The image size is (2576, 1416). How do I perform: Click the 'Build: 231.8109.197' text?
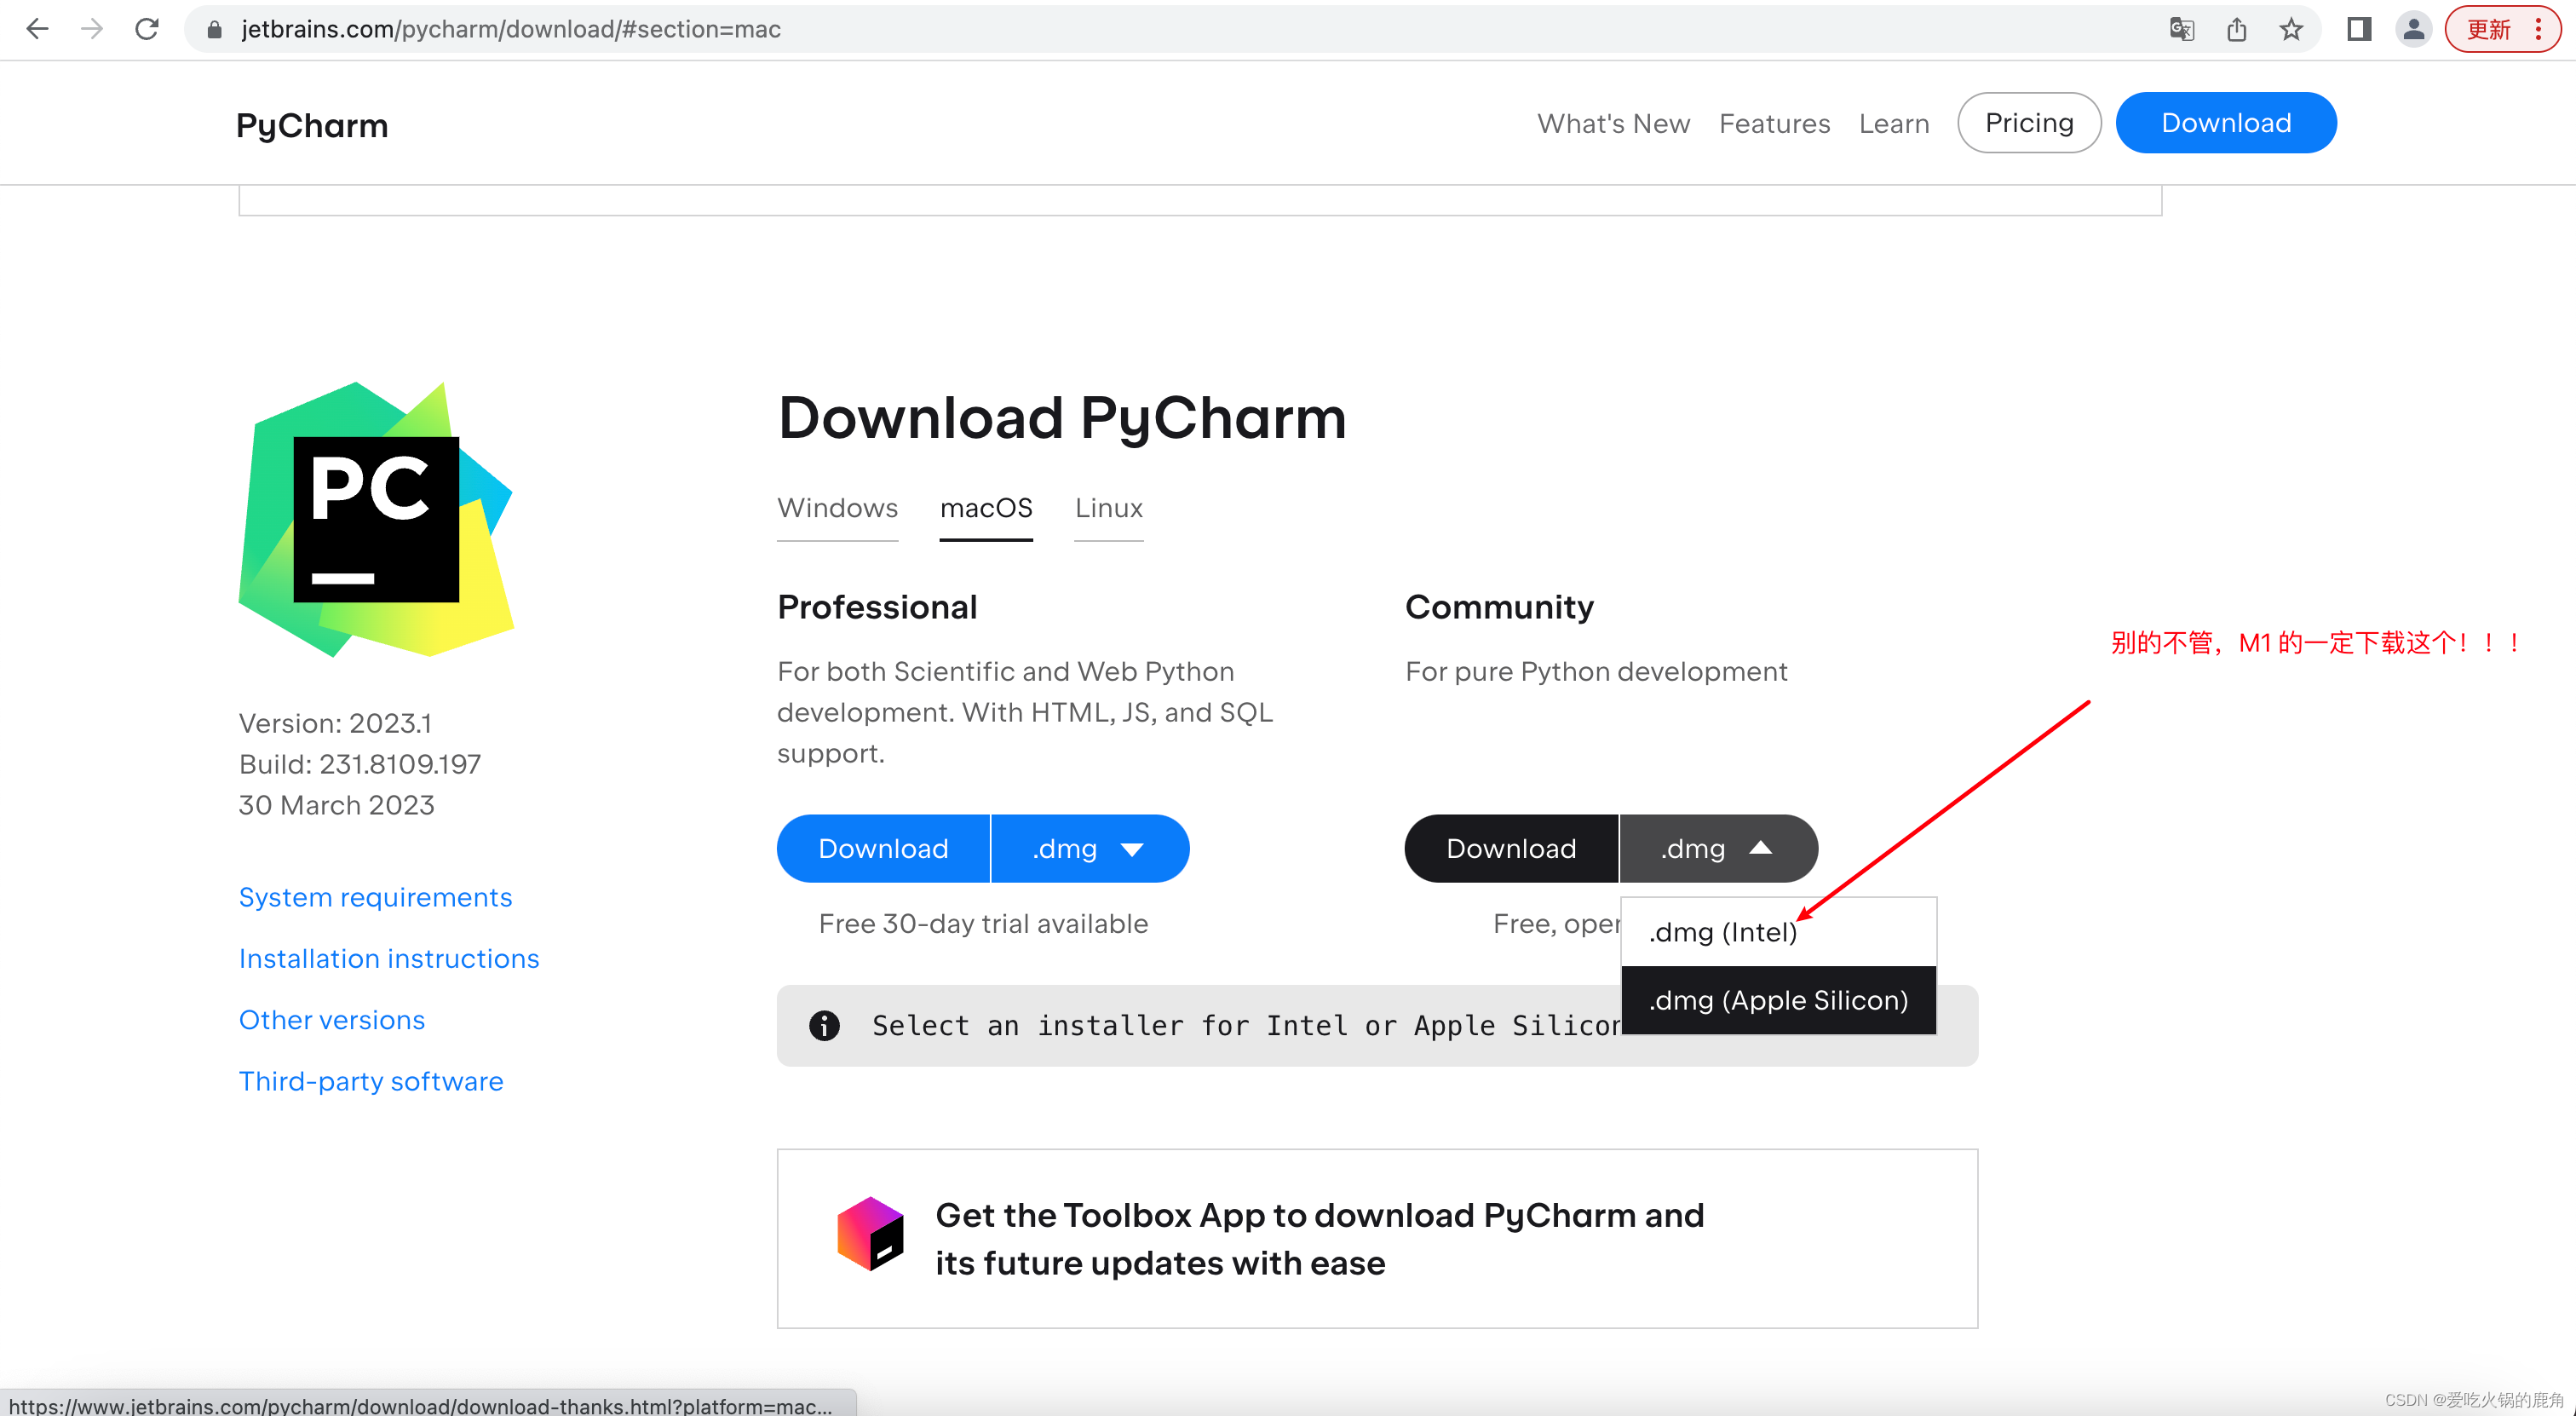click(359, 764)
